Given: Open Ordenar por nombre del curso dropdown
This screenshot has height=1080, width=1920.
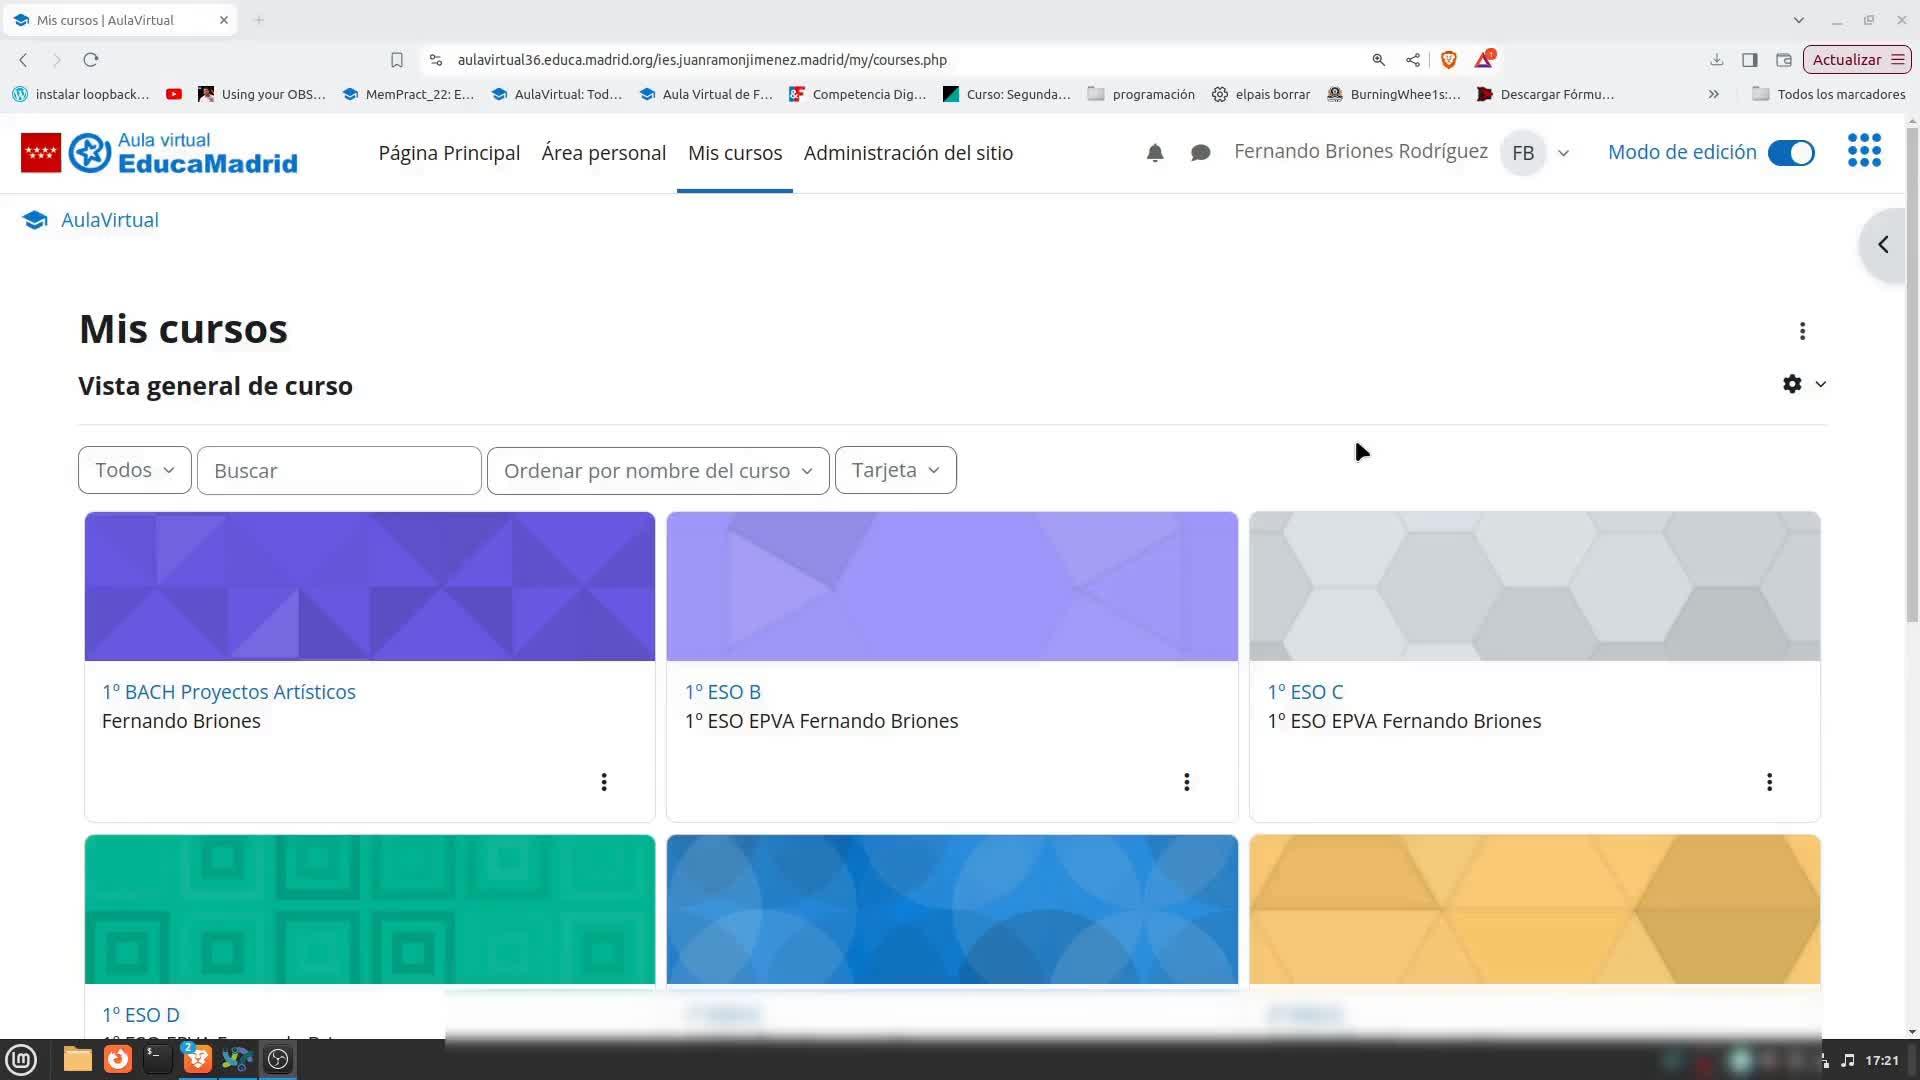Looking at the screenshot, I should pyautogui.click(x=657, y=470).
